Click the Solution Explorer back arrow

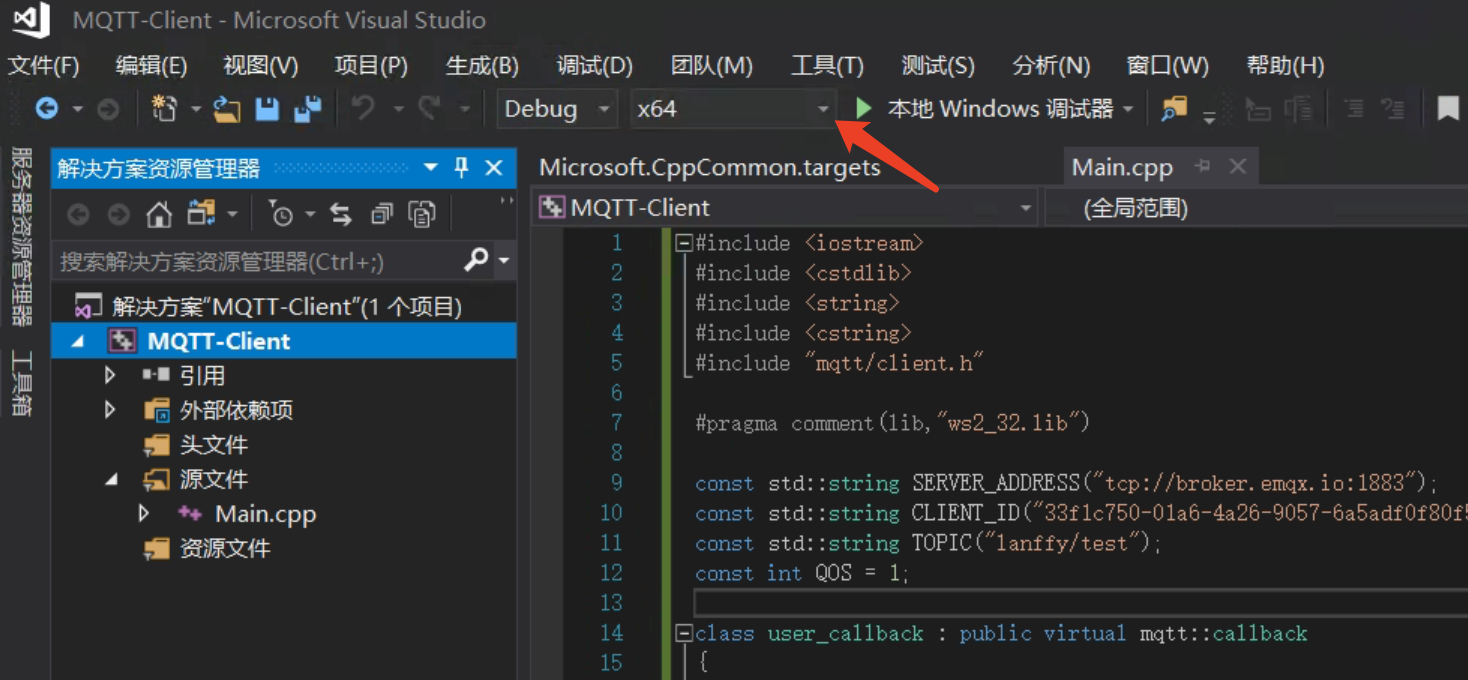click(78, 213)
